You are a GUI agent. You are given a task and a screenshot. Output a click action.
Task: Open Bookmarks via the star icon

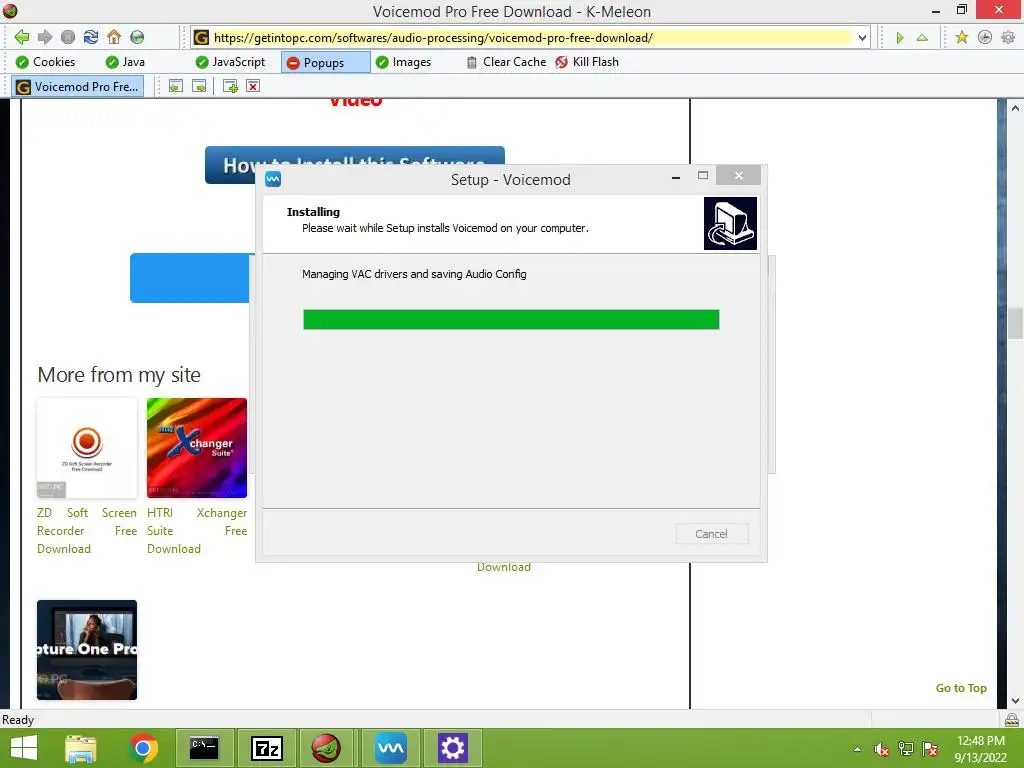[961, 37]
